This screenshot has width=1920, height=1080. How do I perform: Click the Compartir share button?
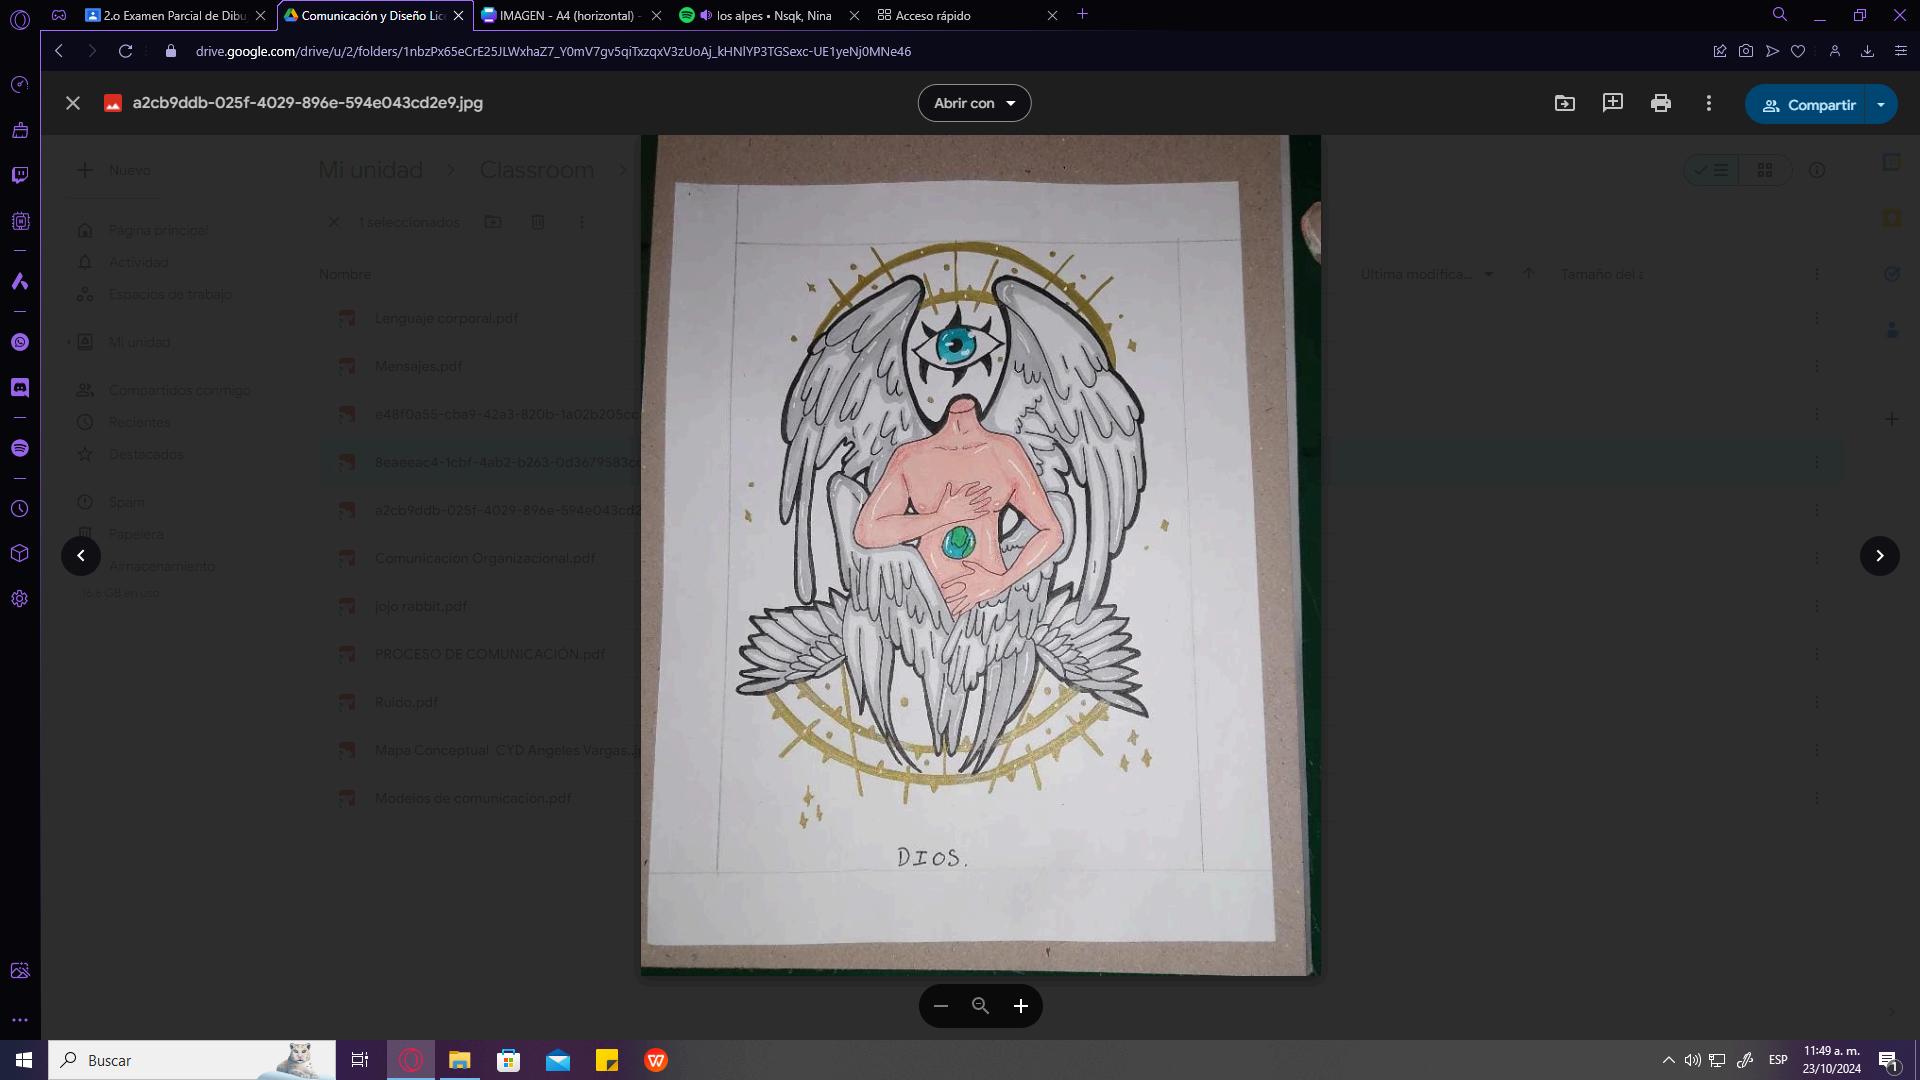(1808, 105)
